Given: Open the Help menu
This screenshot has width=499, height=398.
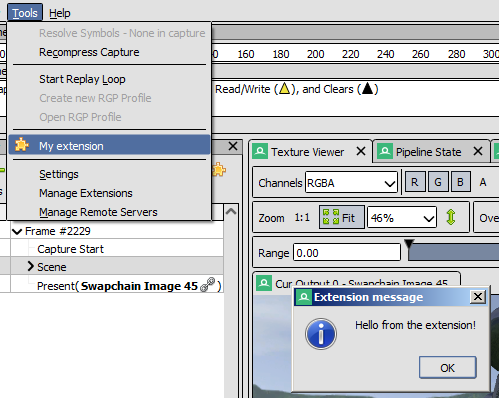Looking at the screenshot, I should 60,13.
